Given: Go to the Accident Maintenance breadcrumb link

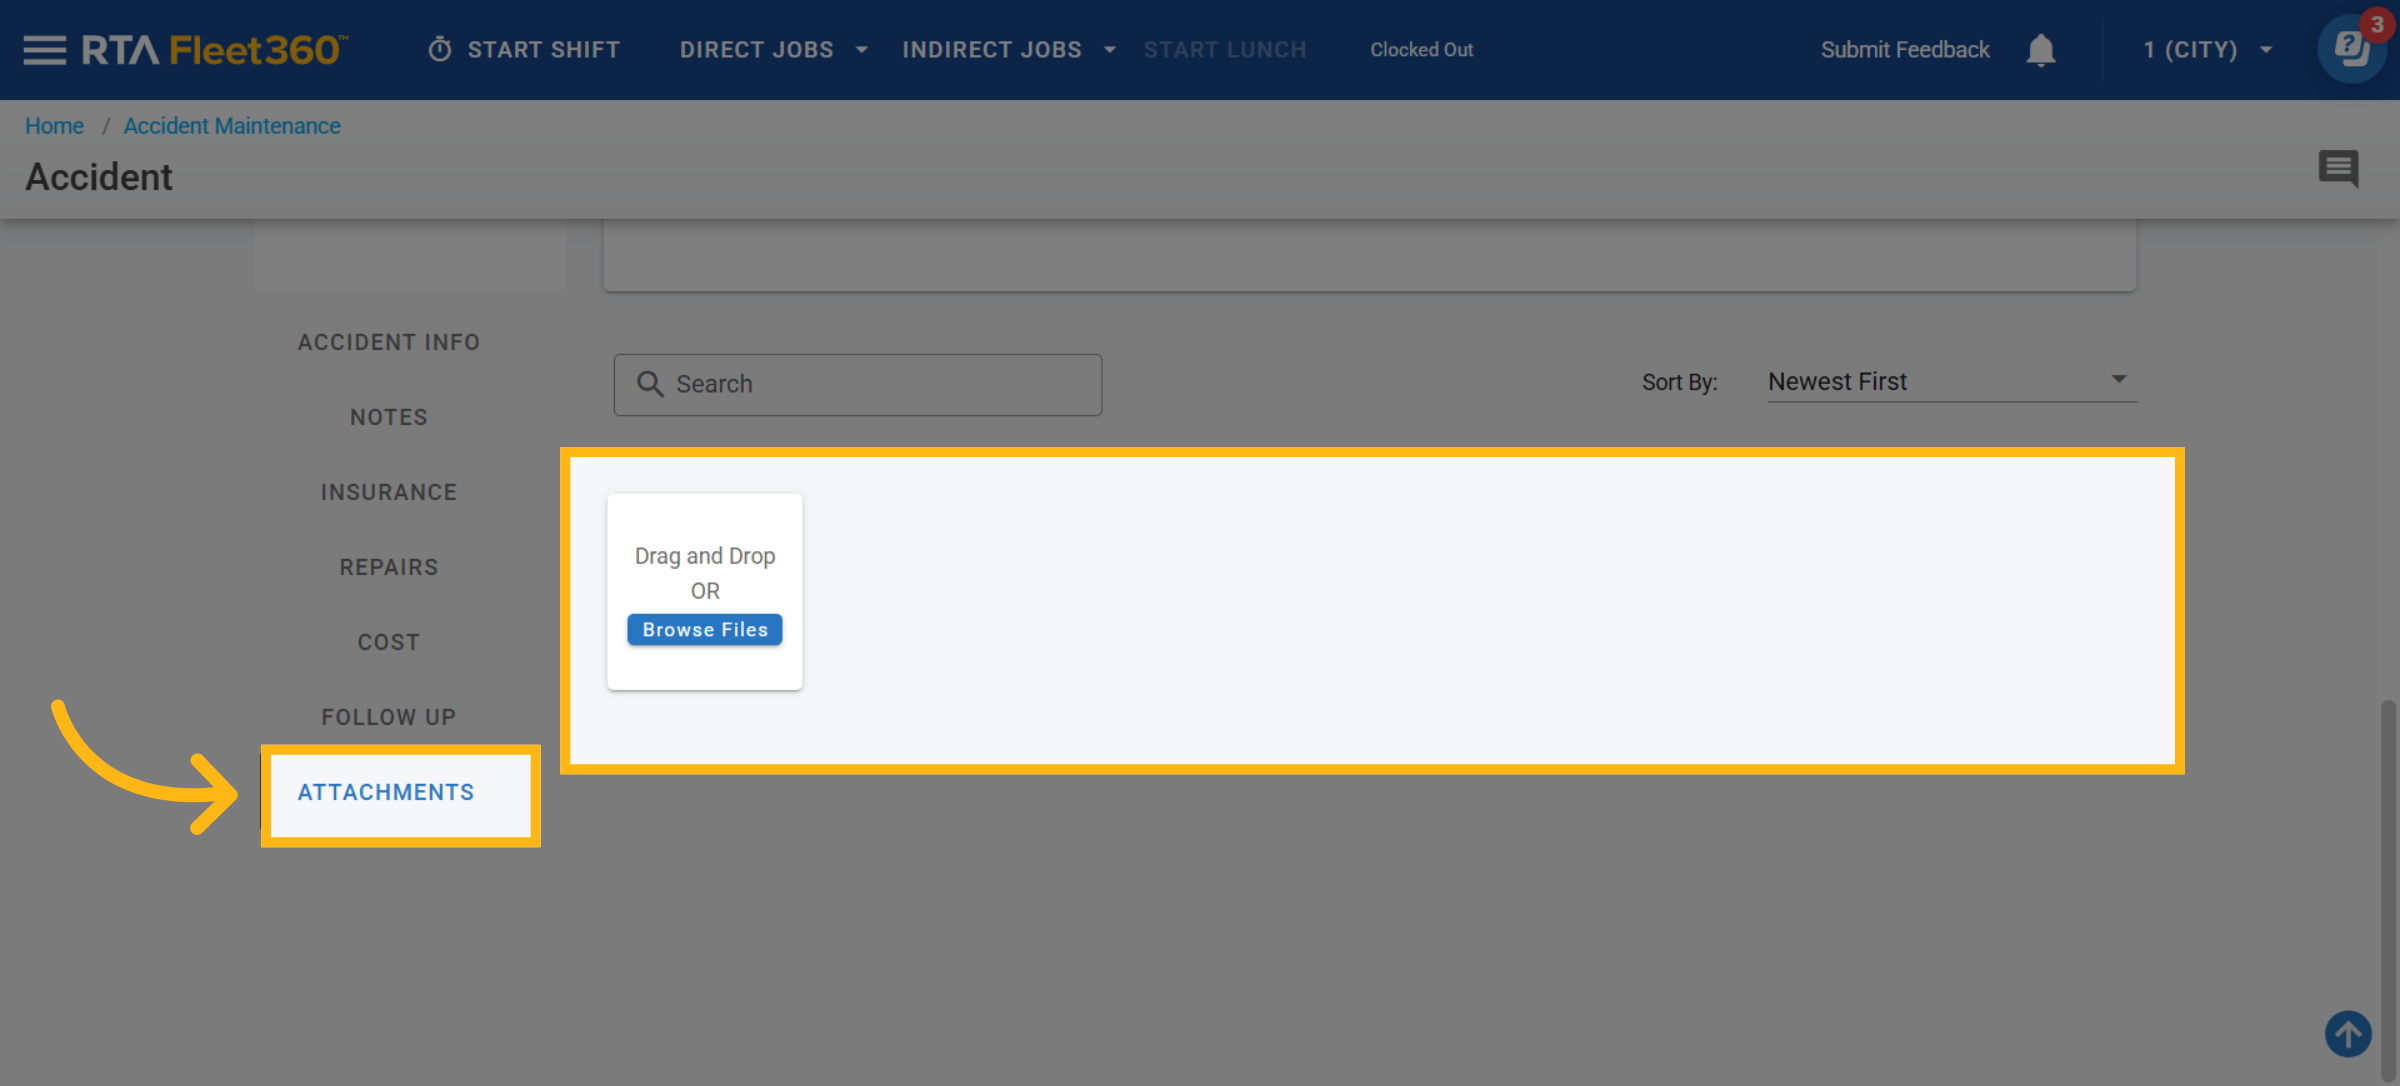Looking at the screenshot, I should click(x=232, y=126).
